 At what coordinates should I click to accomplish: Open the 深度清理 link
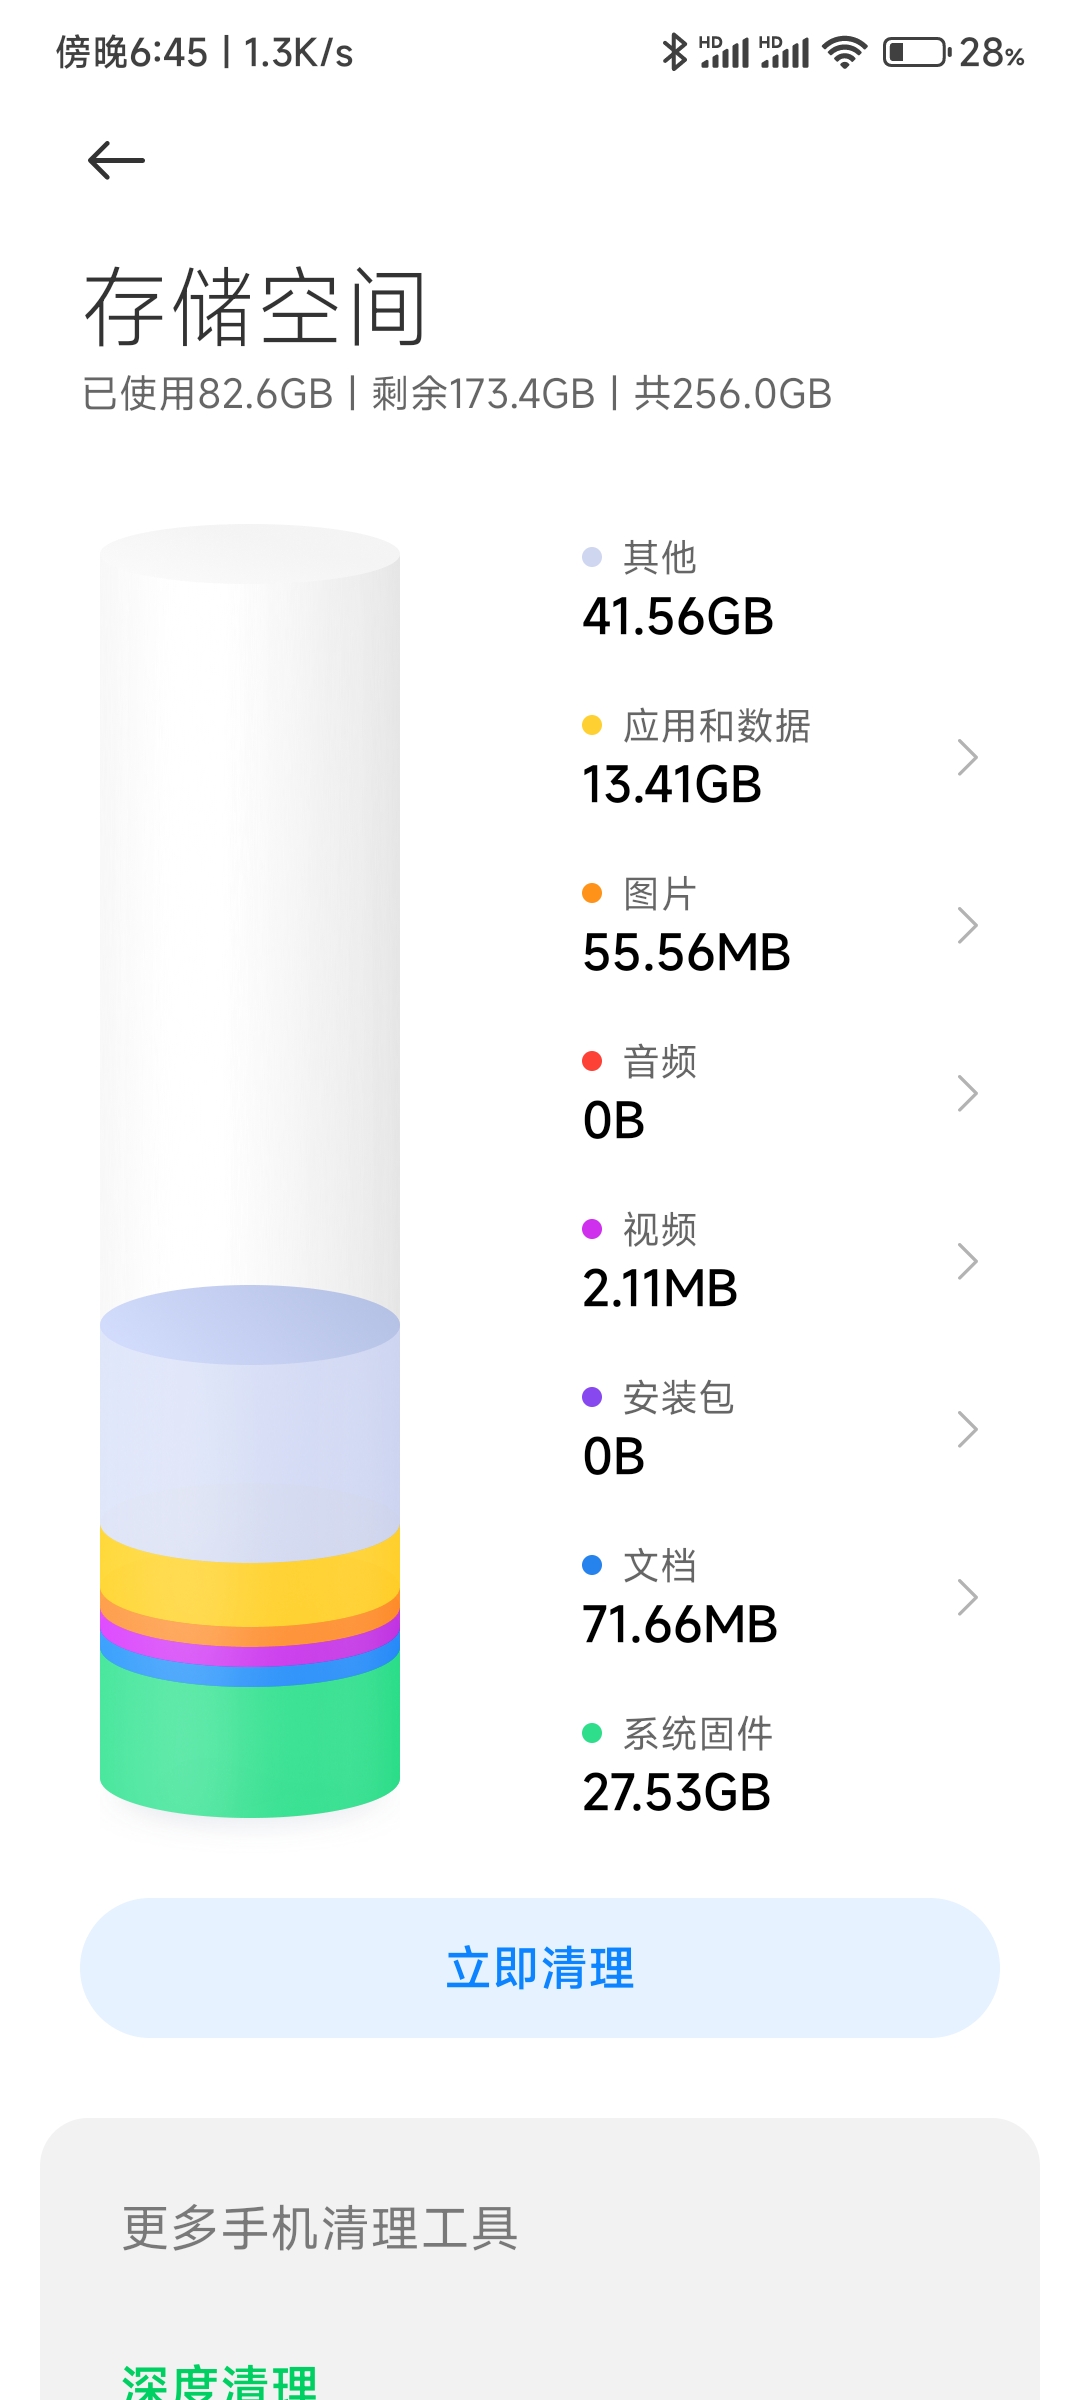pos(220,2382)
